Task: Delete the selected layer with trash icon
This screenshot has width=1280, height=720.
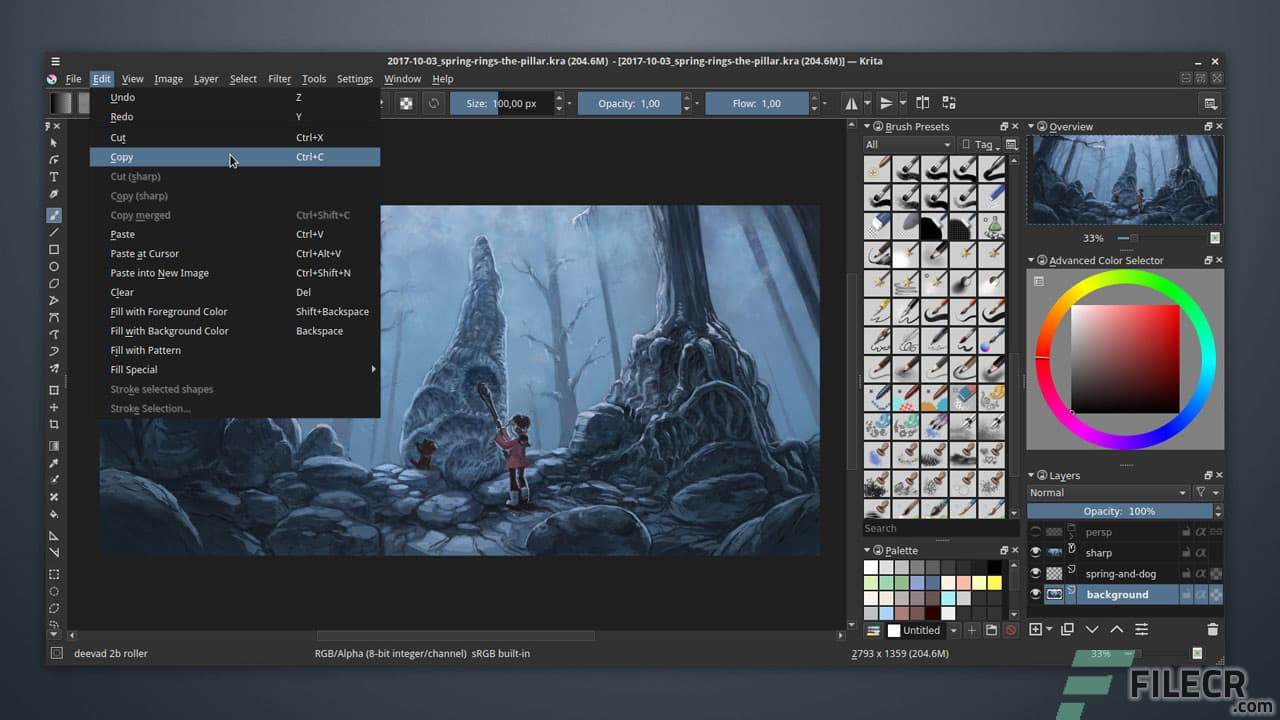Action: click(1212, 628)
